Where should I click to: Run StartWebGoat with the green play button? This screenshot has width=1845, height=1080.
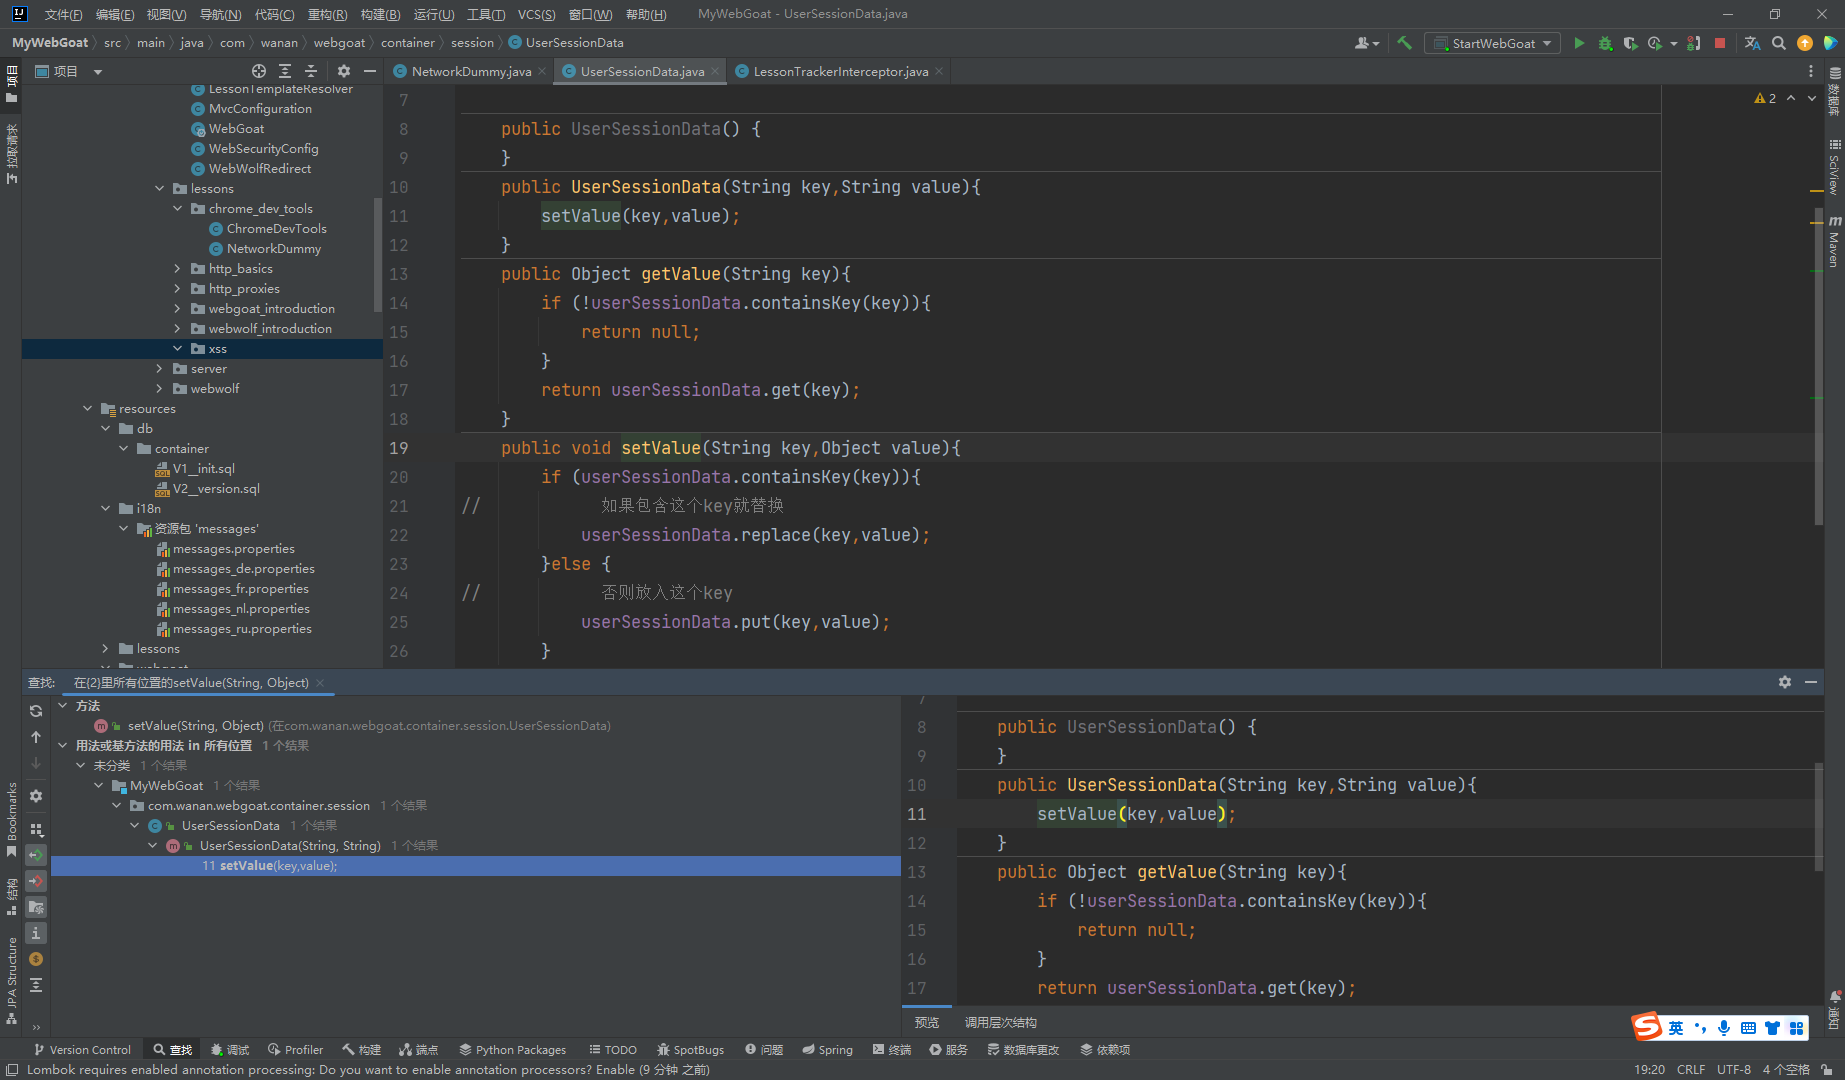1579,43
